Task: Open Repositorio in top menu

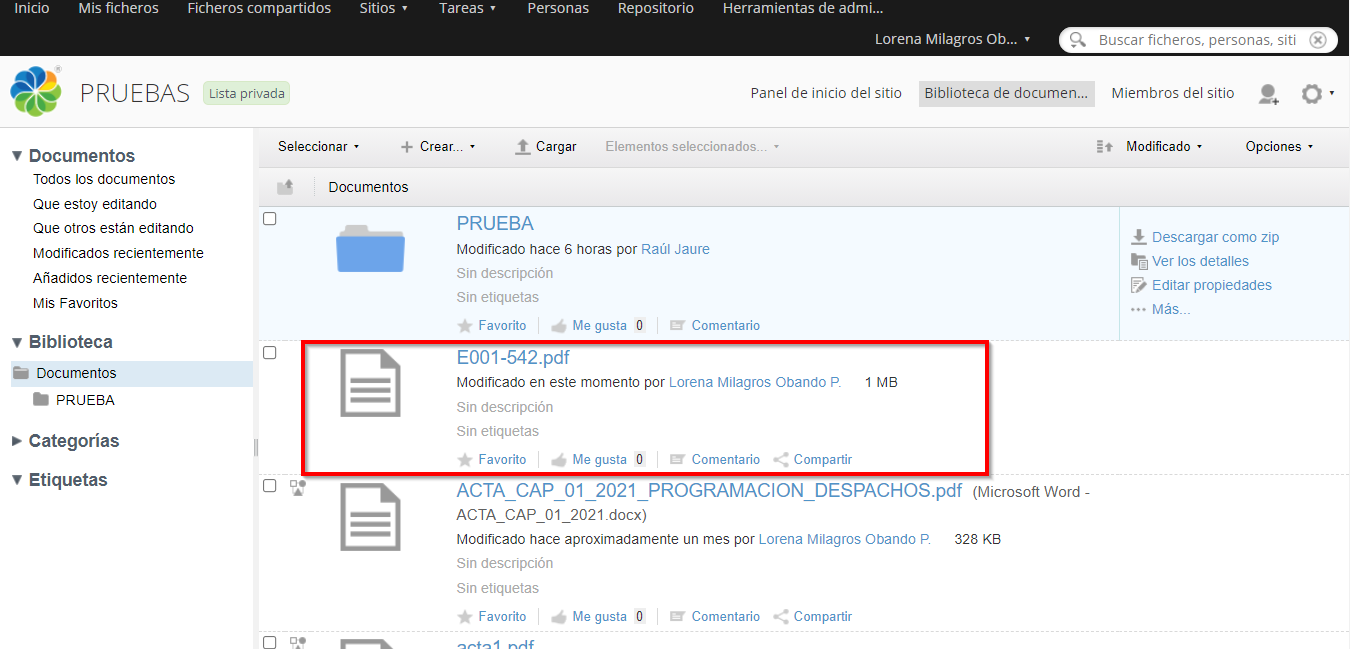Action: (656, 8)
